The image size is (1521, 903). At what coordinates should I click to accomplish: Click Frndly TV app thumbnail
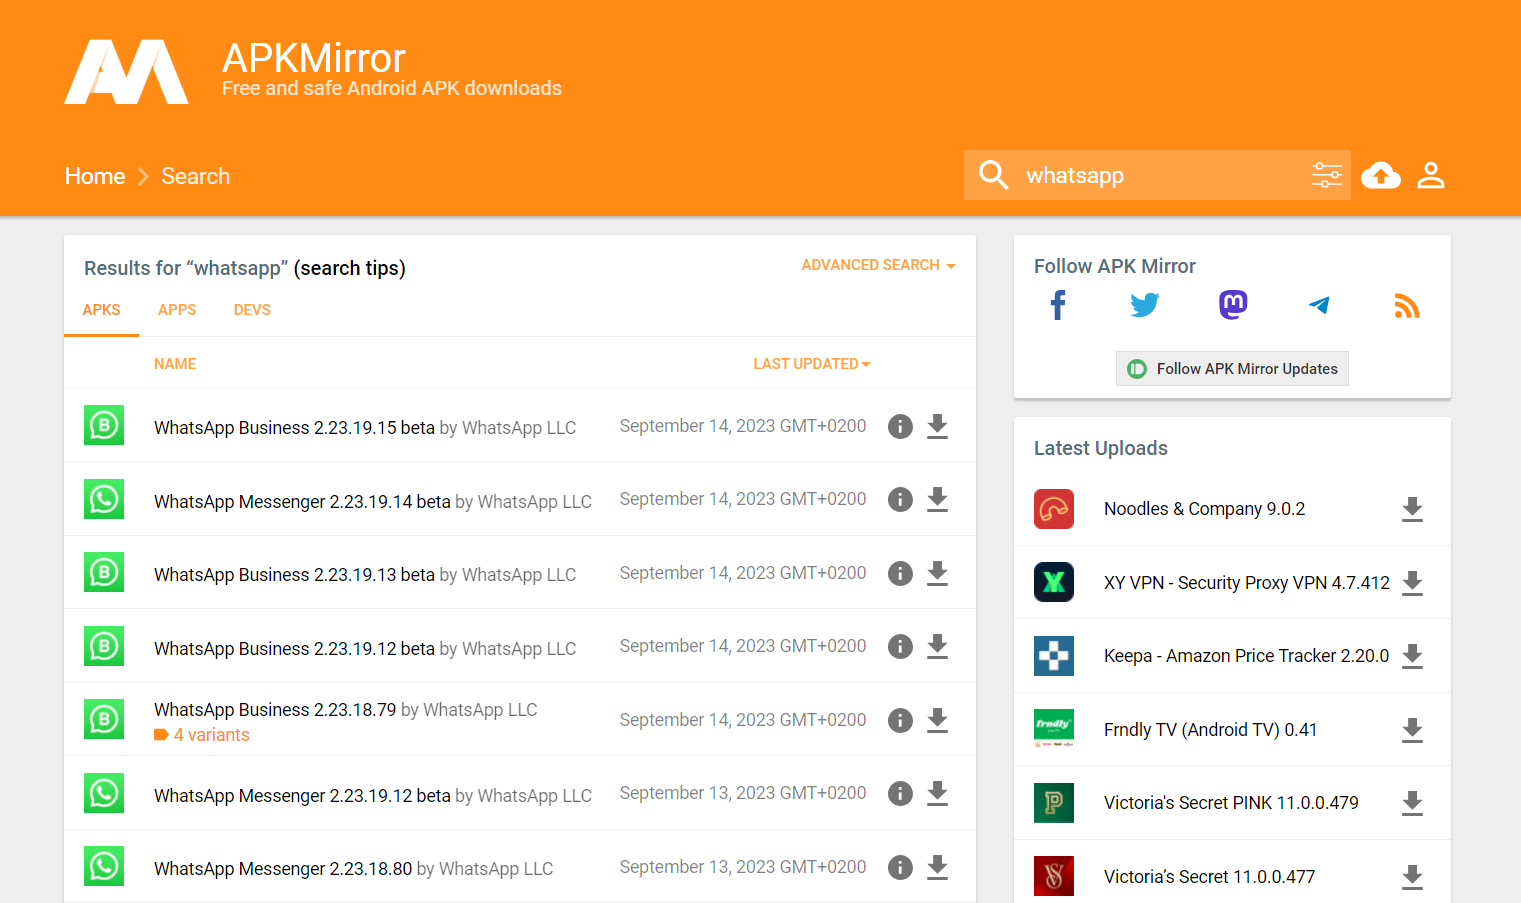(x=1054, y=729)
